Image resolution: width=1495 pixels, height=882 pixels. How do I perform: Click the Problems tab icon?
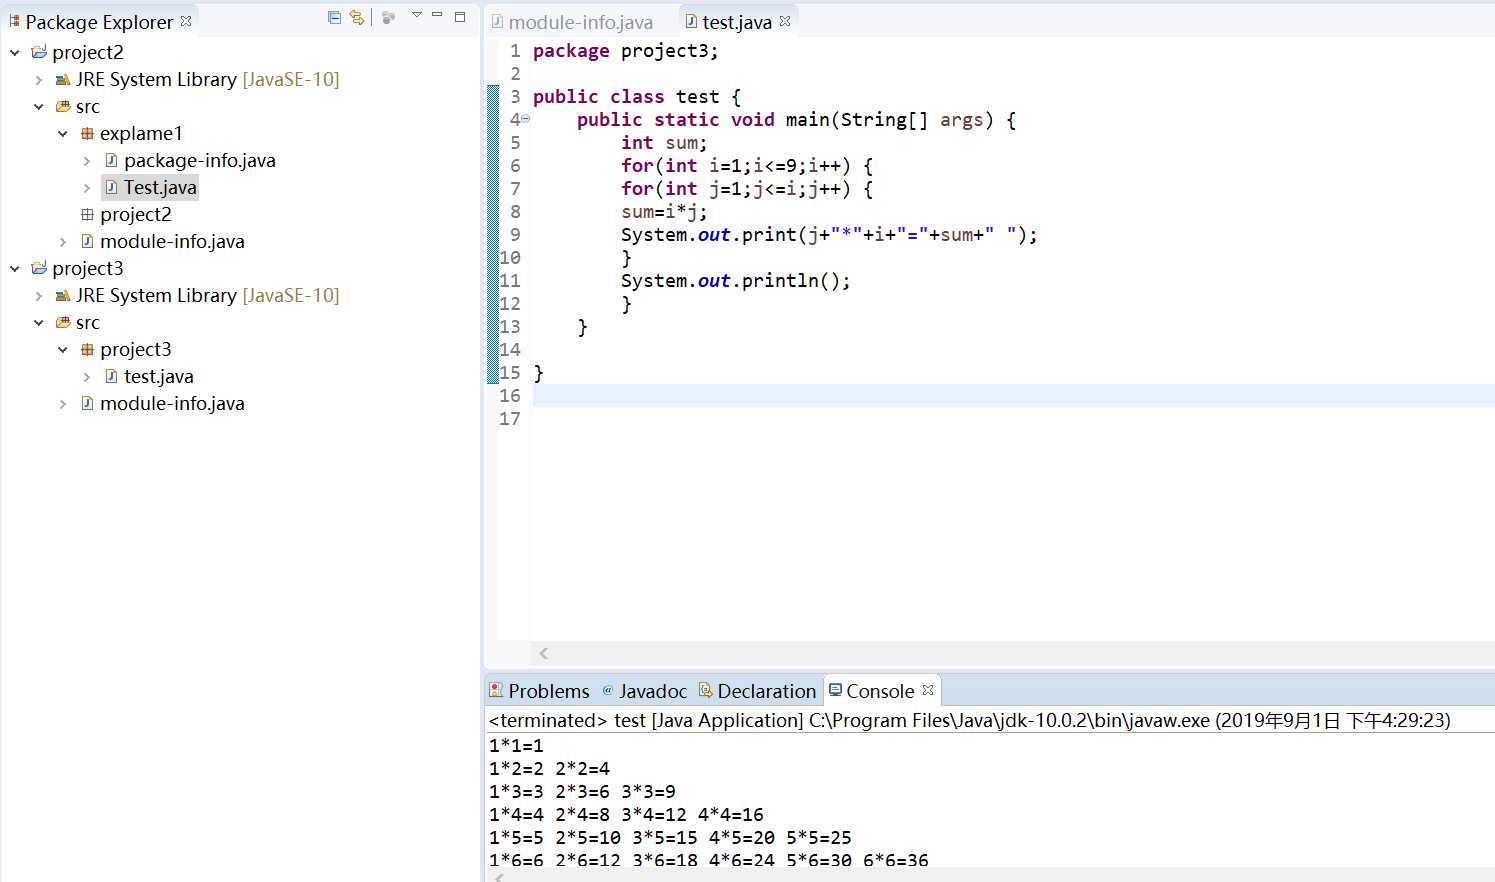pyautogui.click(x=496, y=690)
